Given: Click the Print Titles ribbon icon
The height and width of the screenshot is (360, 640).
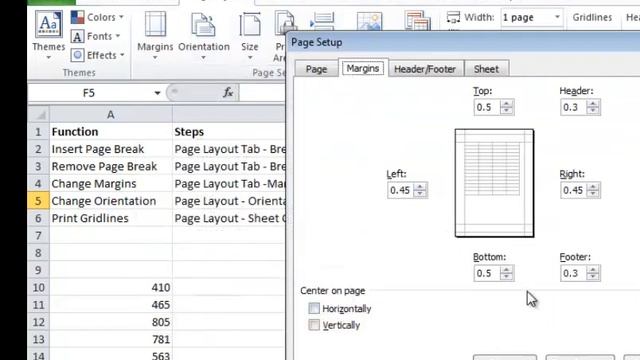Looking at the screenshot, I should [x=418, y=21].
